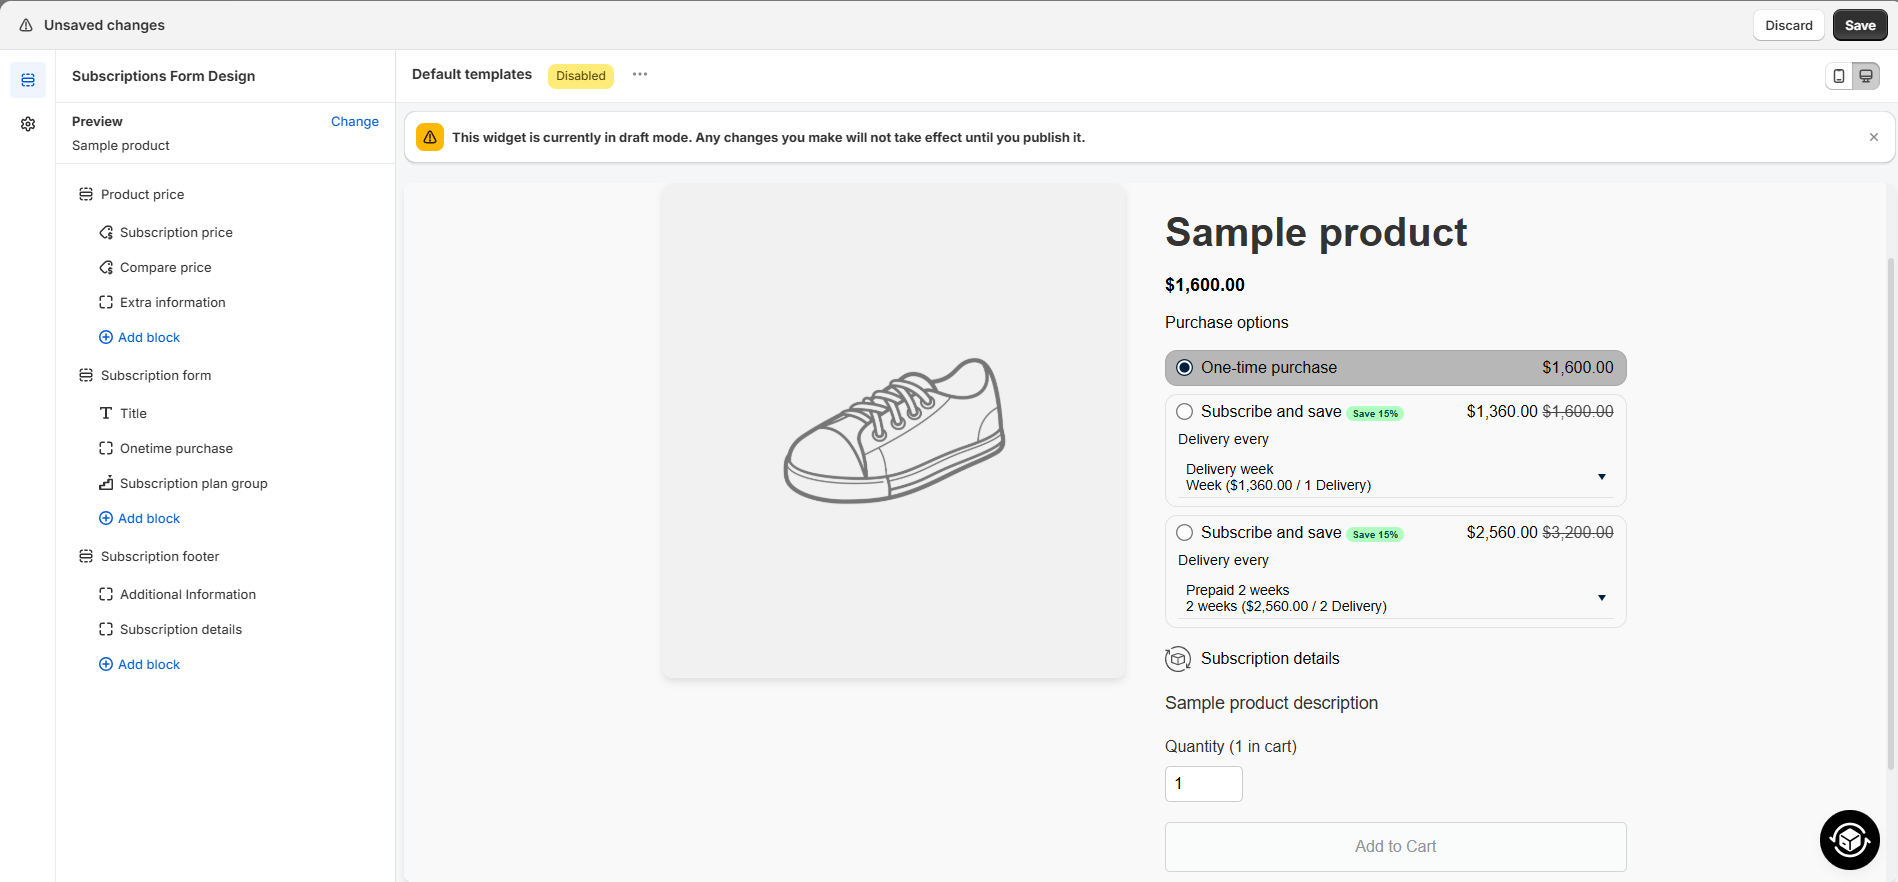Select the Compare price block
Image resolution: width=1898 pixels, height=882 pixels.
[x=165, y=268]
